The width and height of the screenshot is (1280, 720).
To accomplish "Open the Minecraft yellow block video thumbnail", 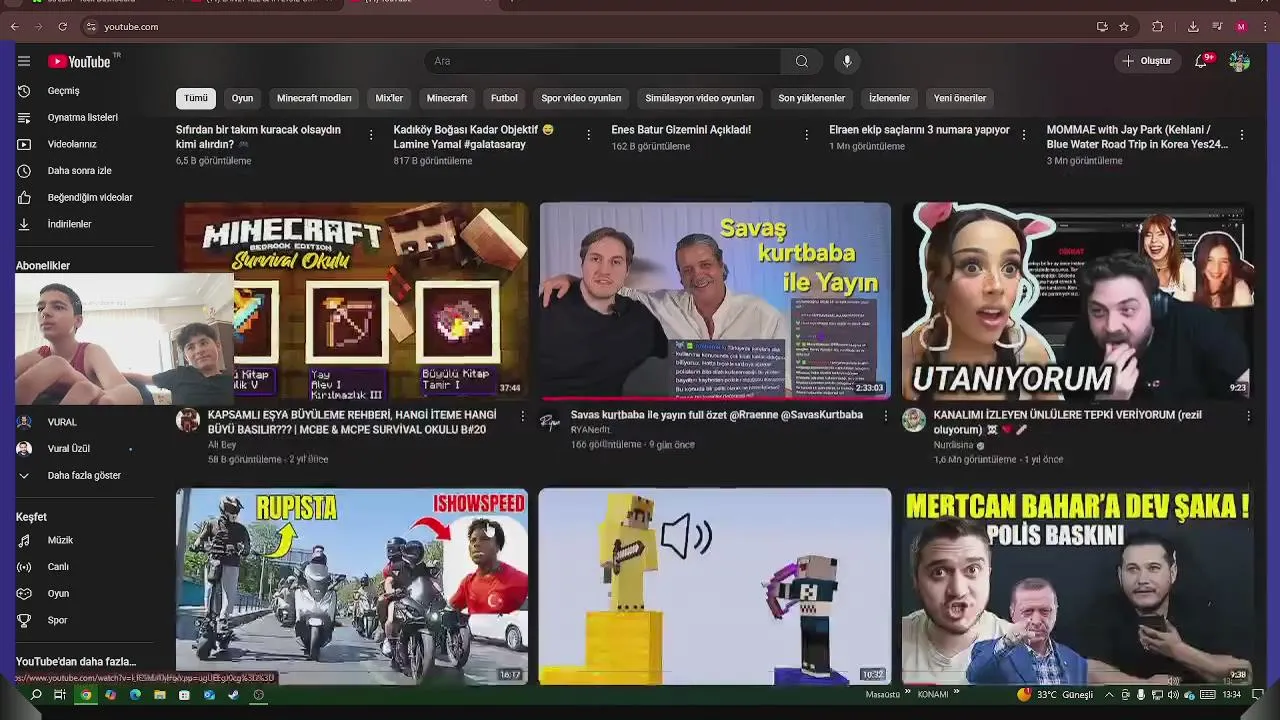I will pyautogui.click(x=715, y=586).
